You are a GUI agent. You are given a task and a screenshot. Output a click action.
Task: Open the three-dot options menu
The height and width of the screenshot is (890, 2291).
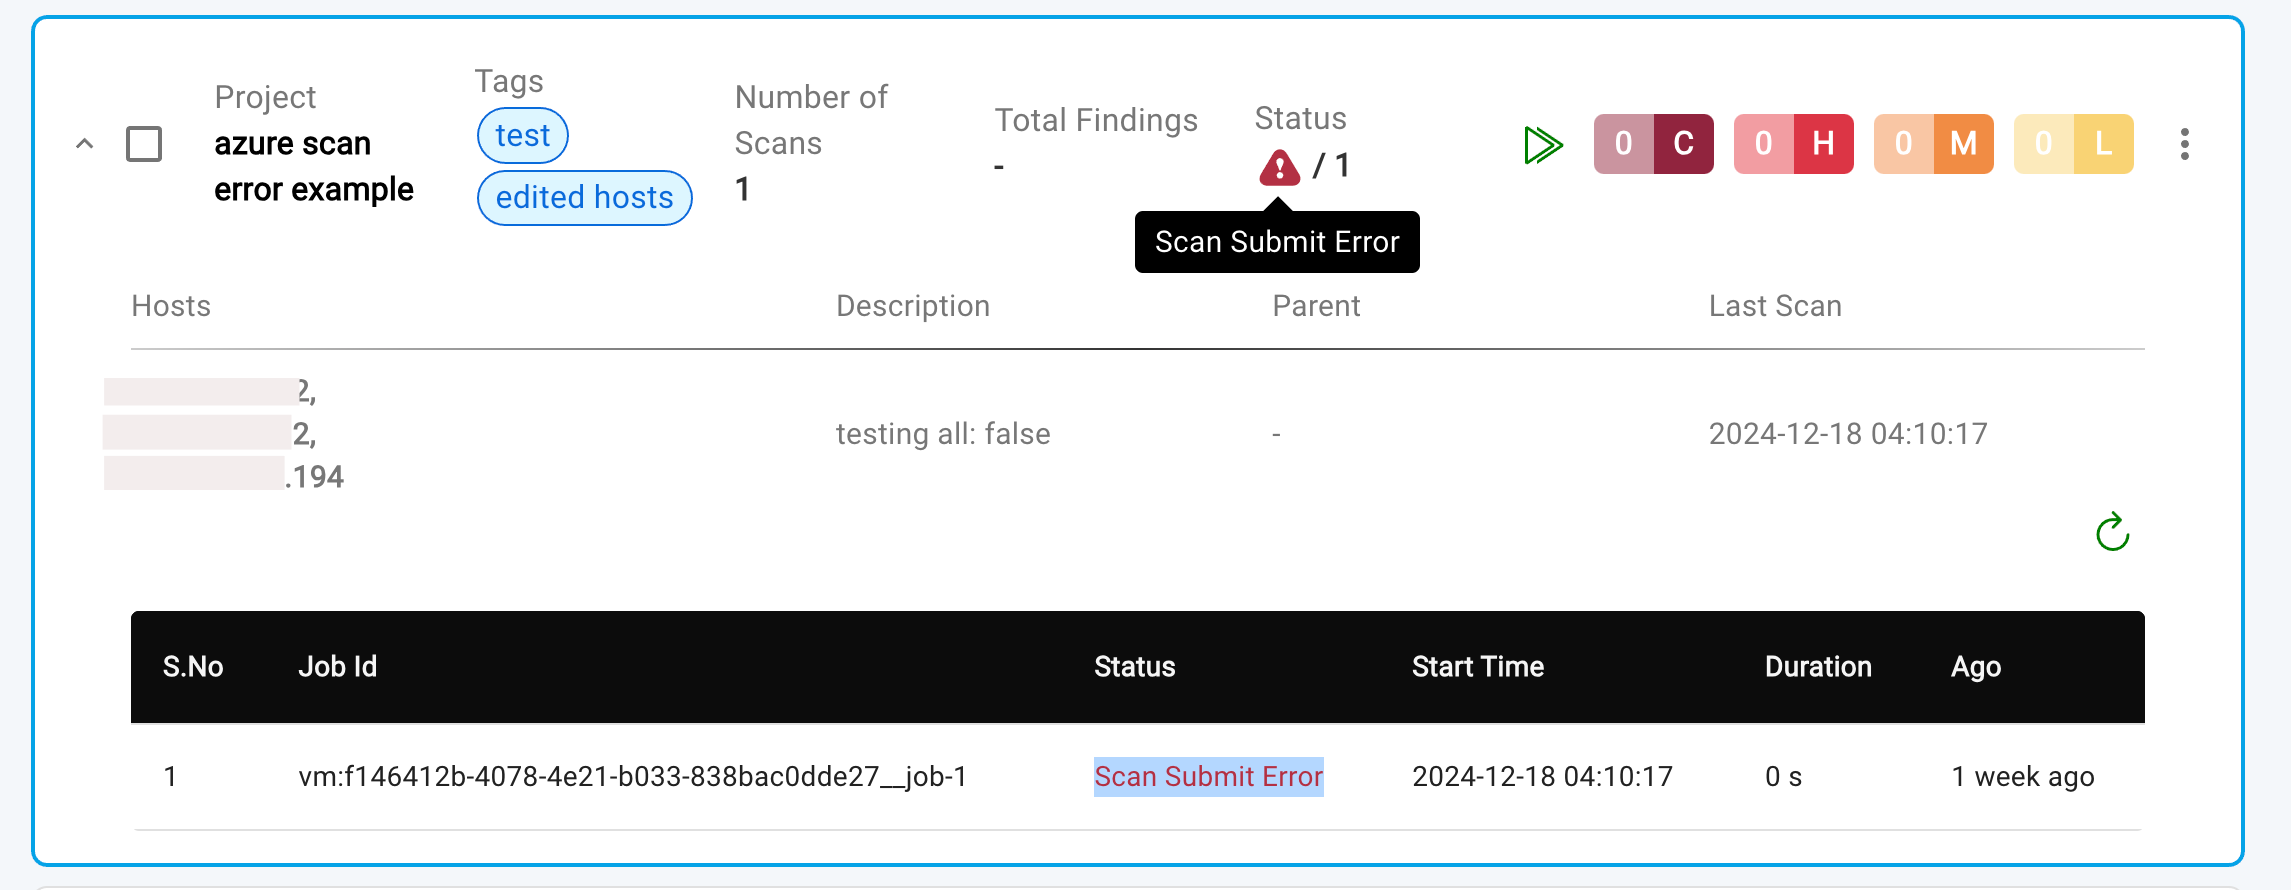point(2185,144)
